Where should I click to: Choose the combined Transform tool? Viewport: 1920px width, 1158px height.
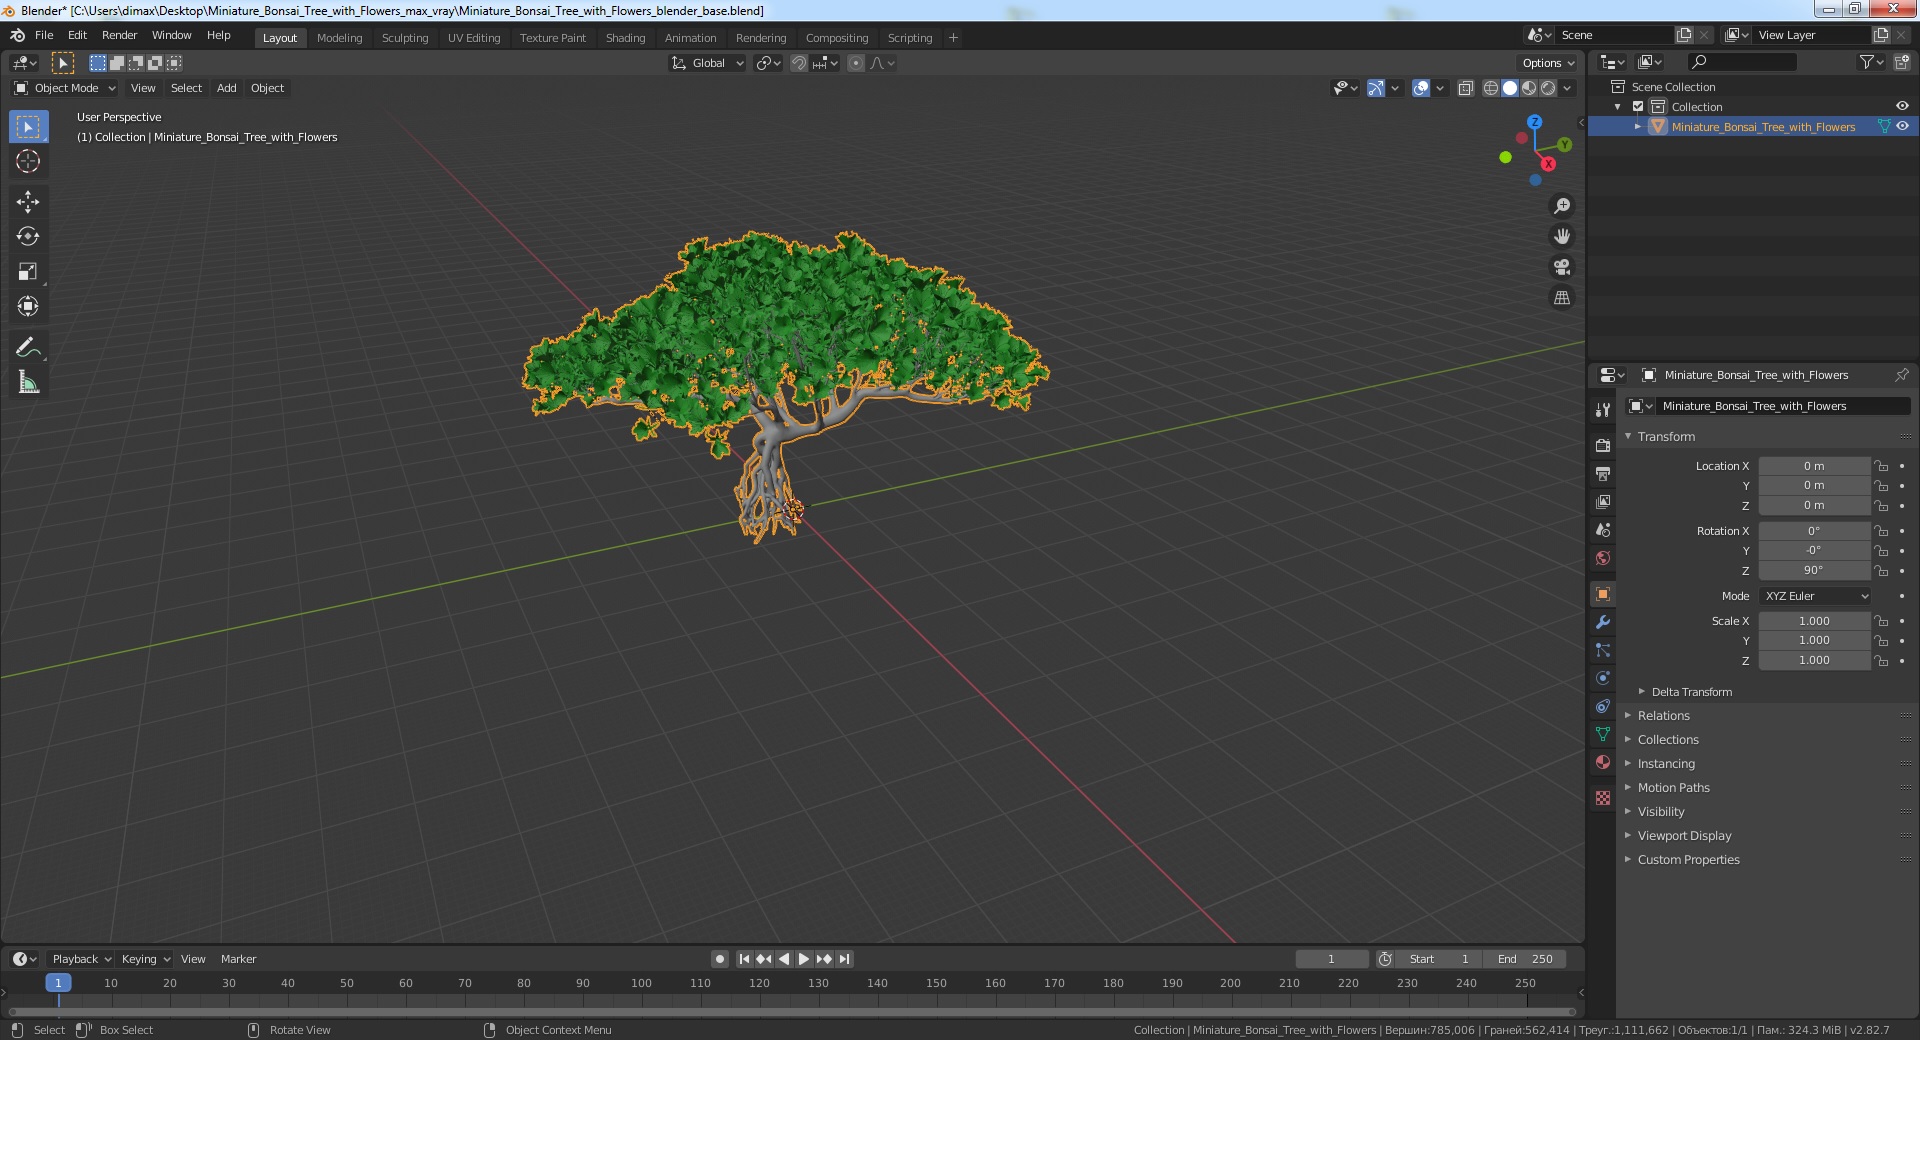tap(28, 307)
